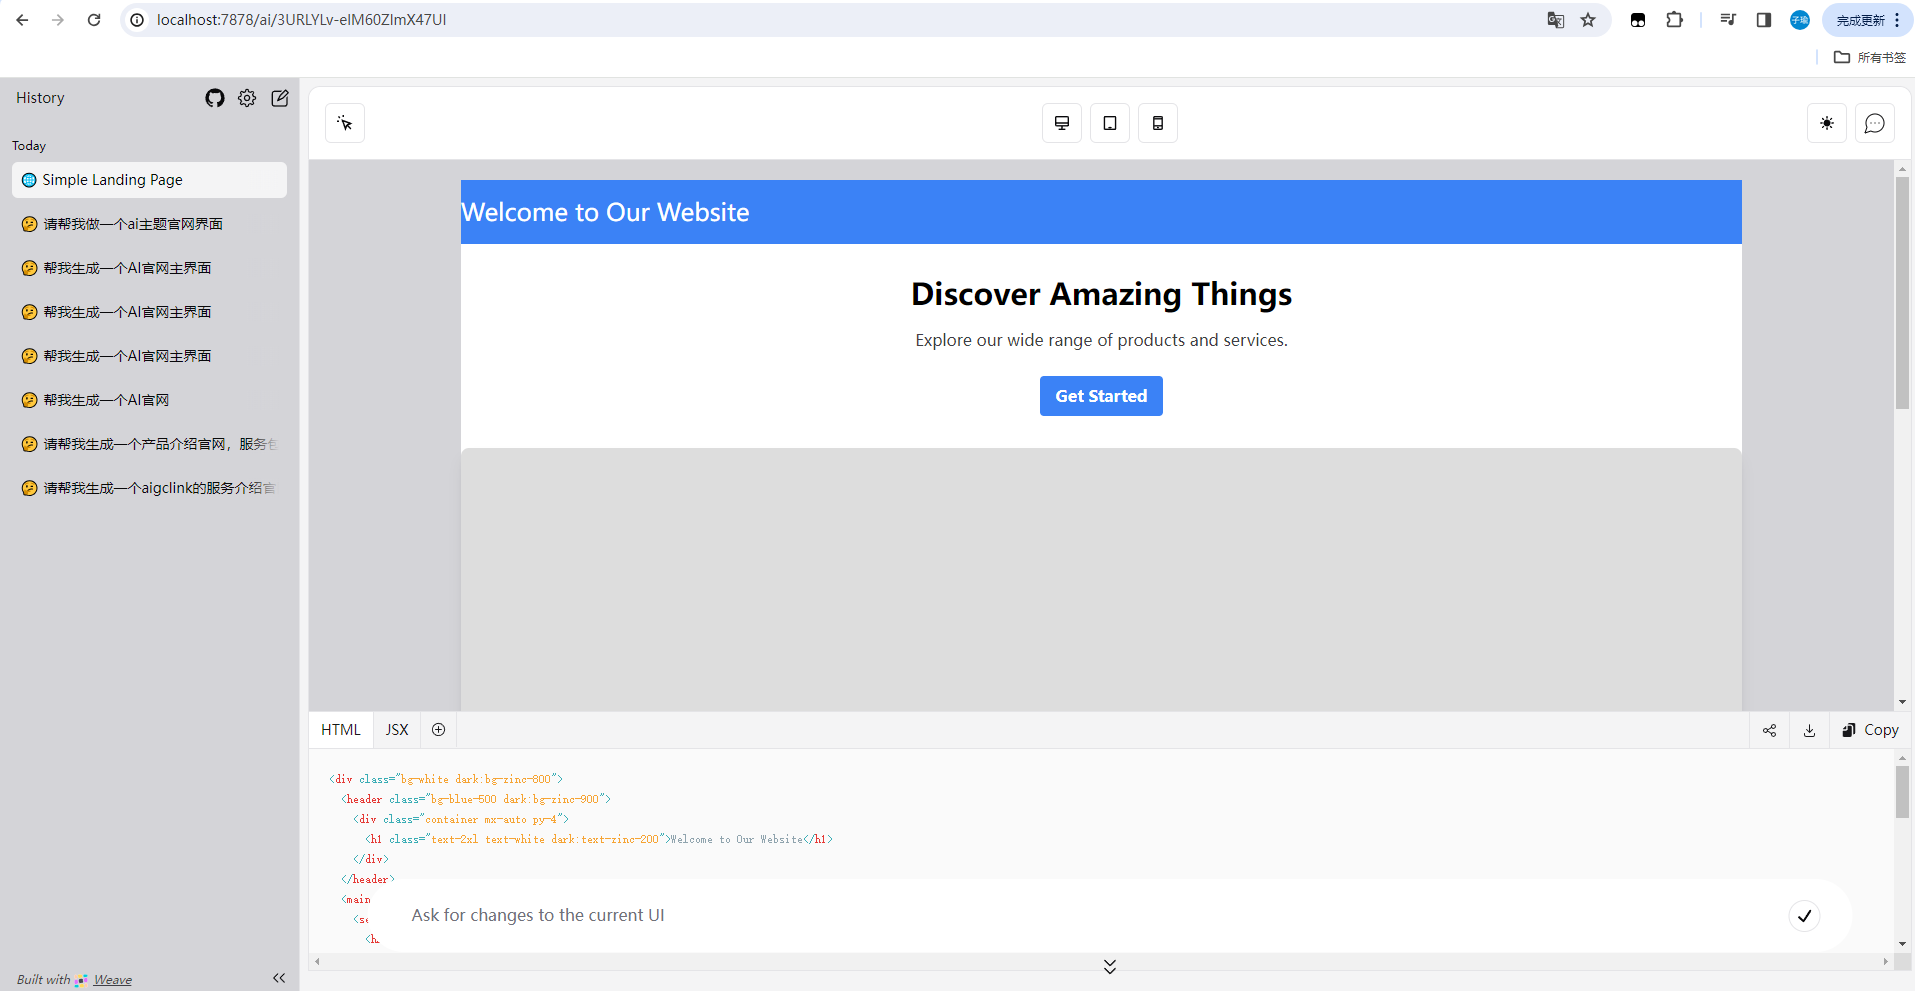Download the generated code
The width and height of the screenshot is (1915, 991).
coord(1809,730)
